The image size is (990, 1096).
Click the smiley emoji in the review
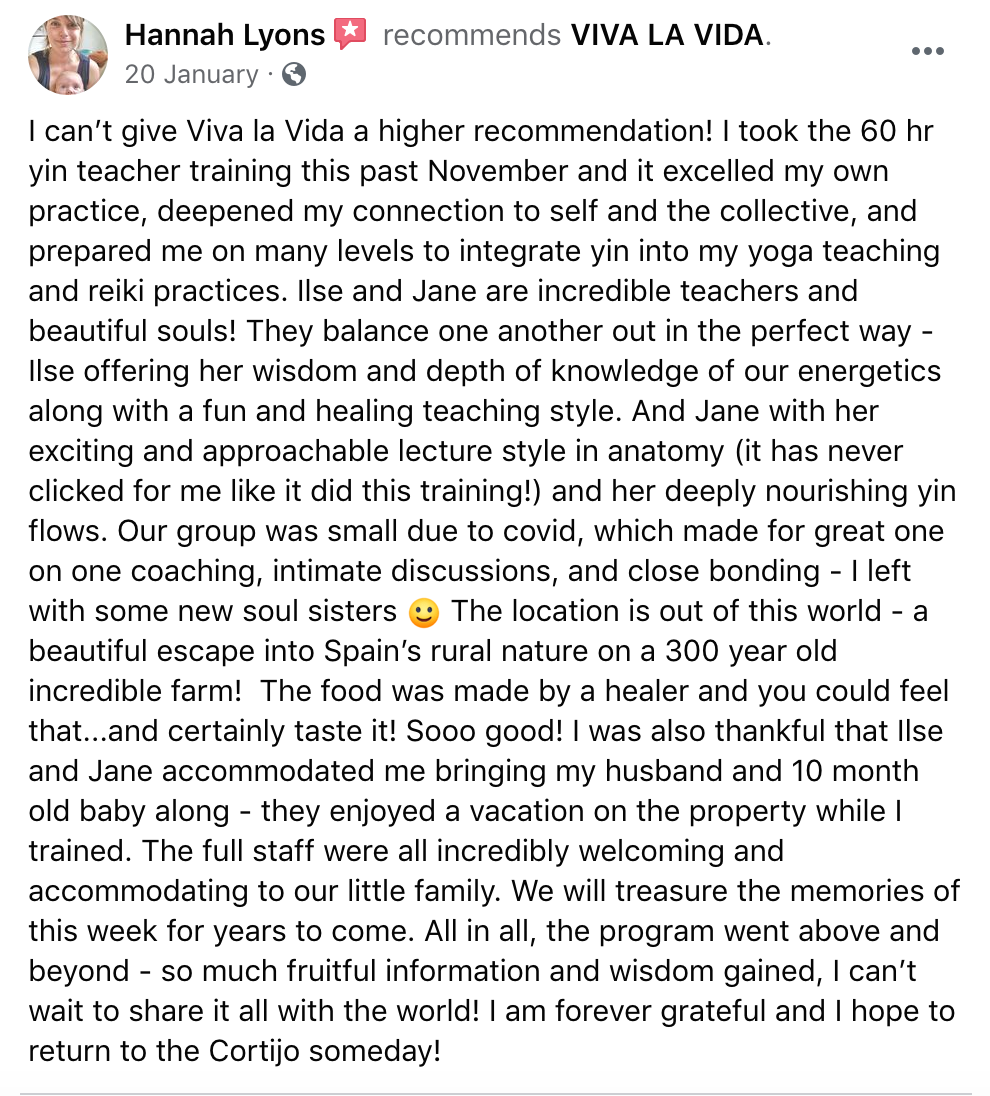pyautogui.click(x=424, y=613)
